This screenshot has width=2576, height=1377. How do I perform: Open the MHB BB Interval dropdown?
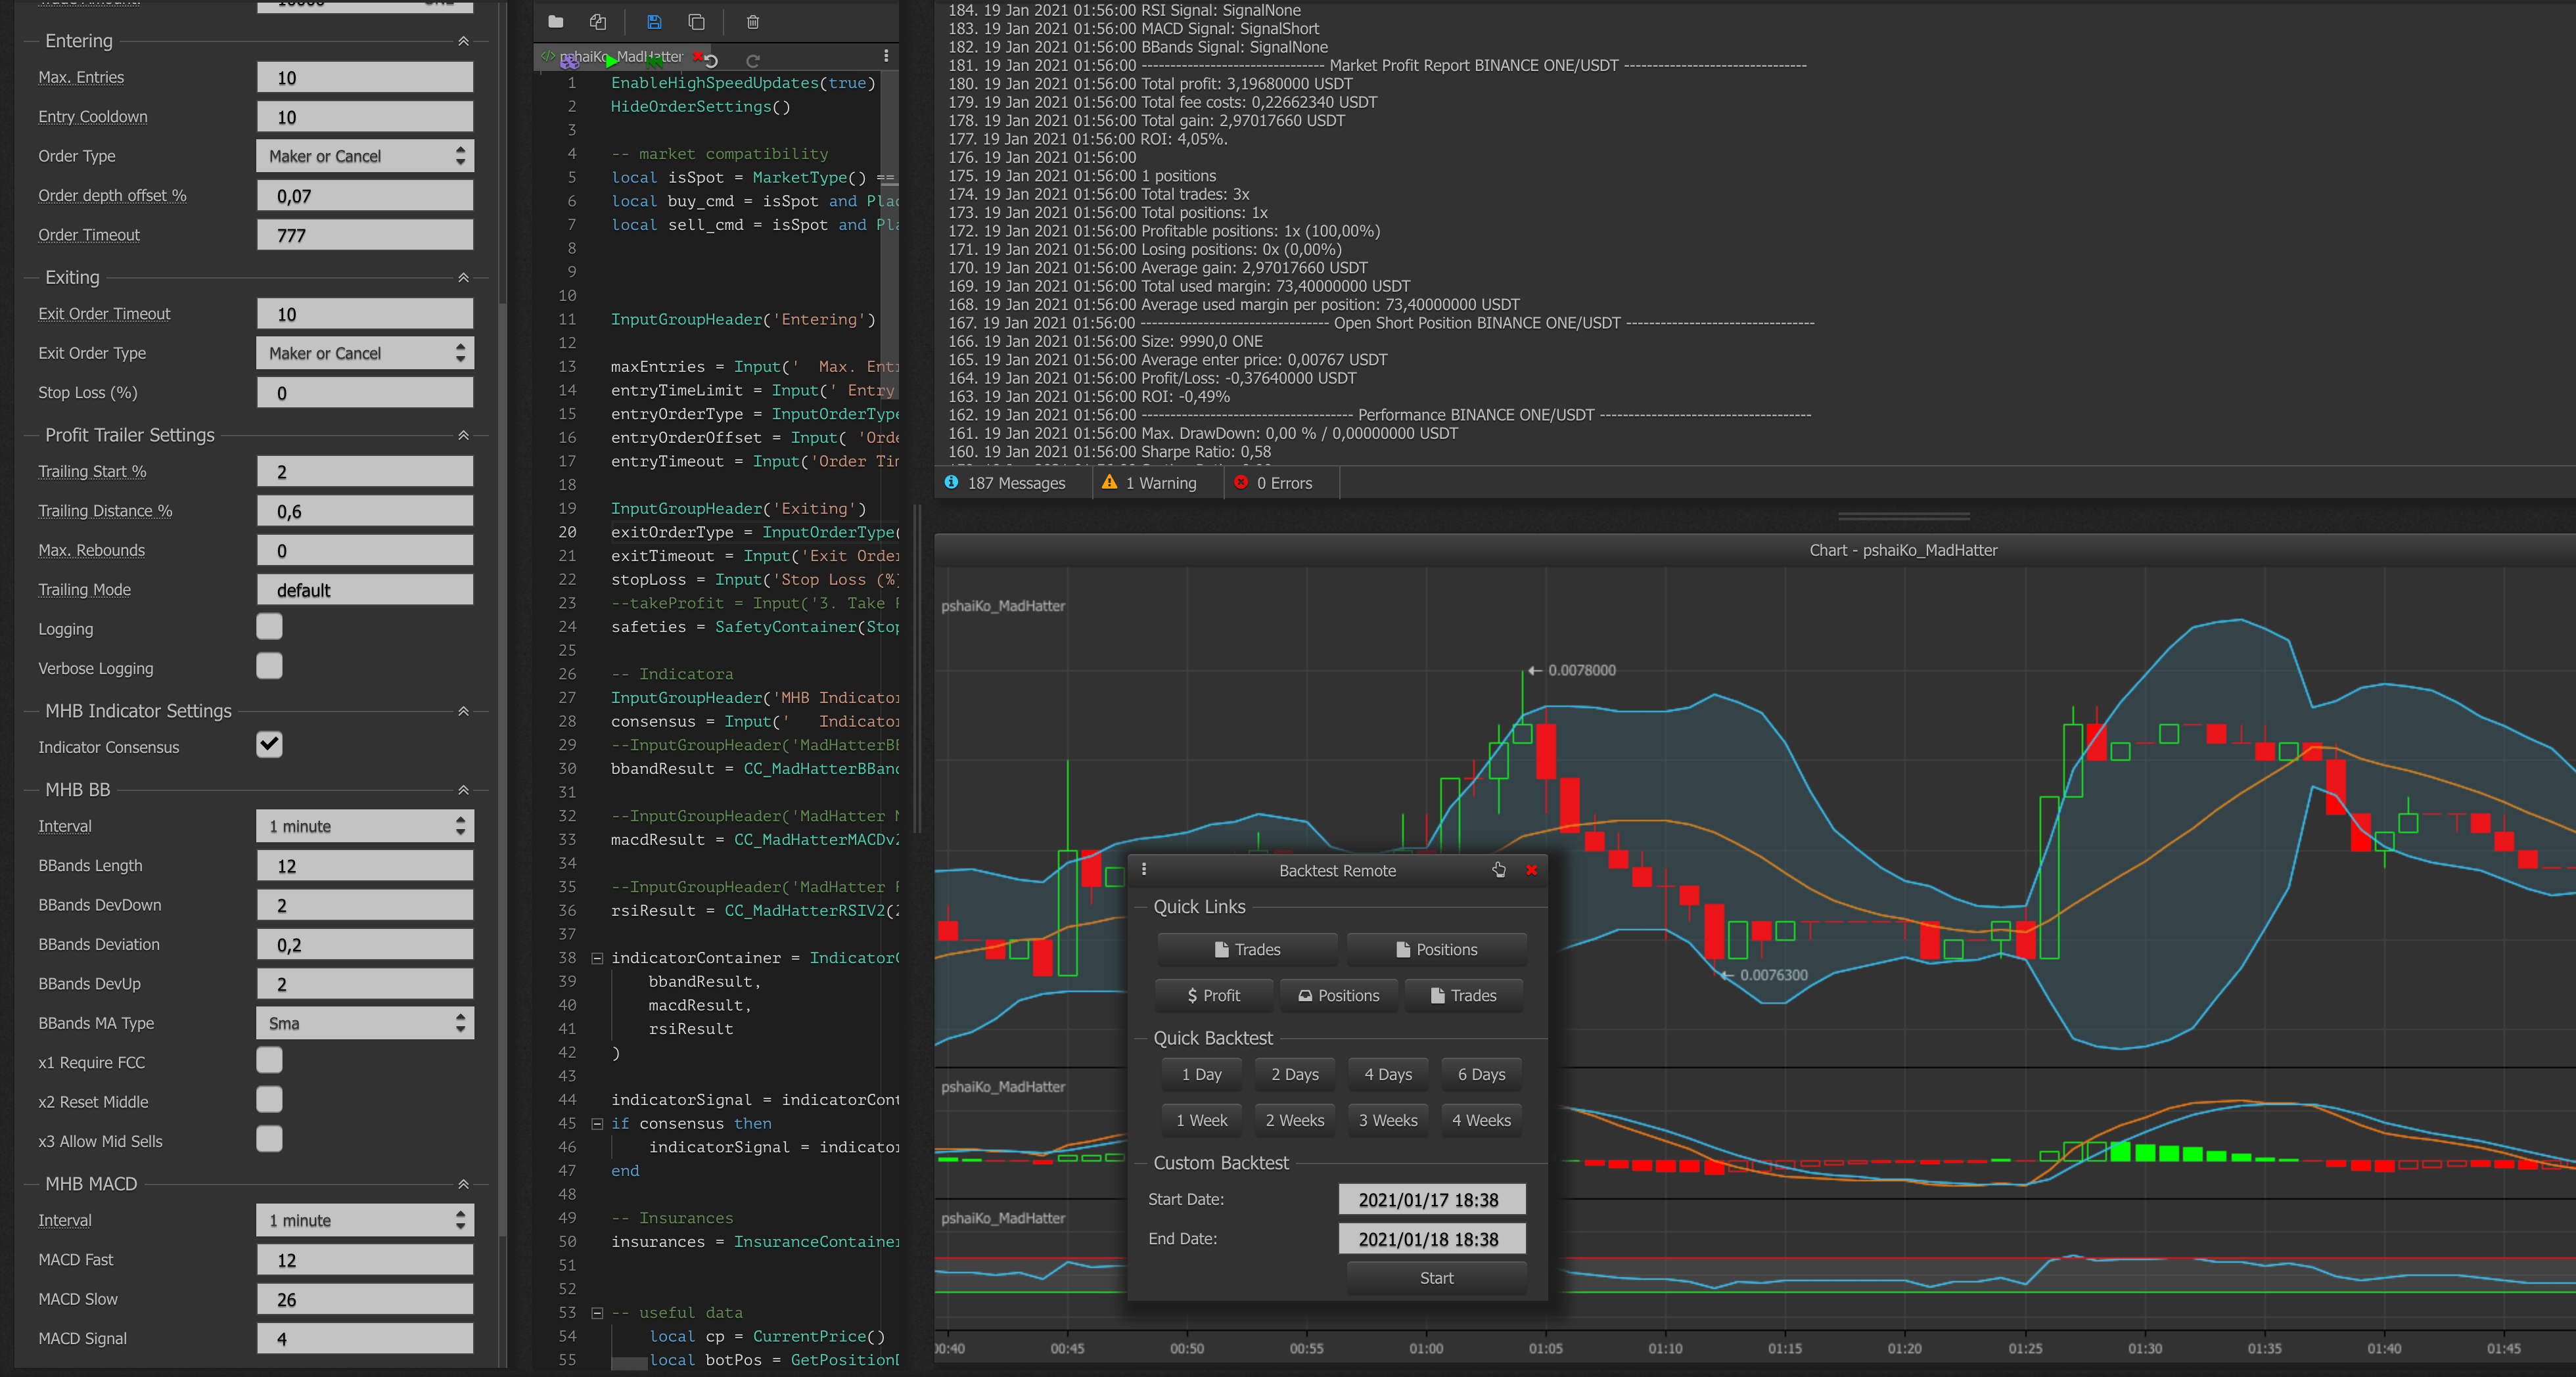365,826
